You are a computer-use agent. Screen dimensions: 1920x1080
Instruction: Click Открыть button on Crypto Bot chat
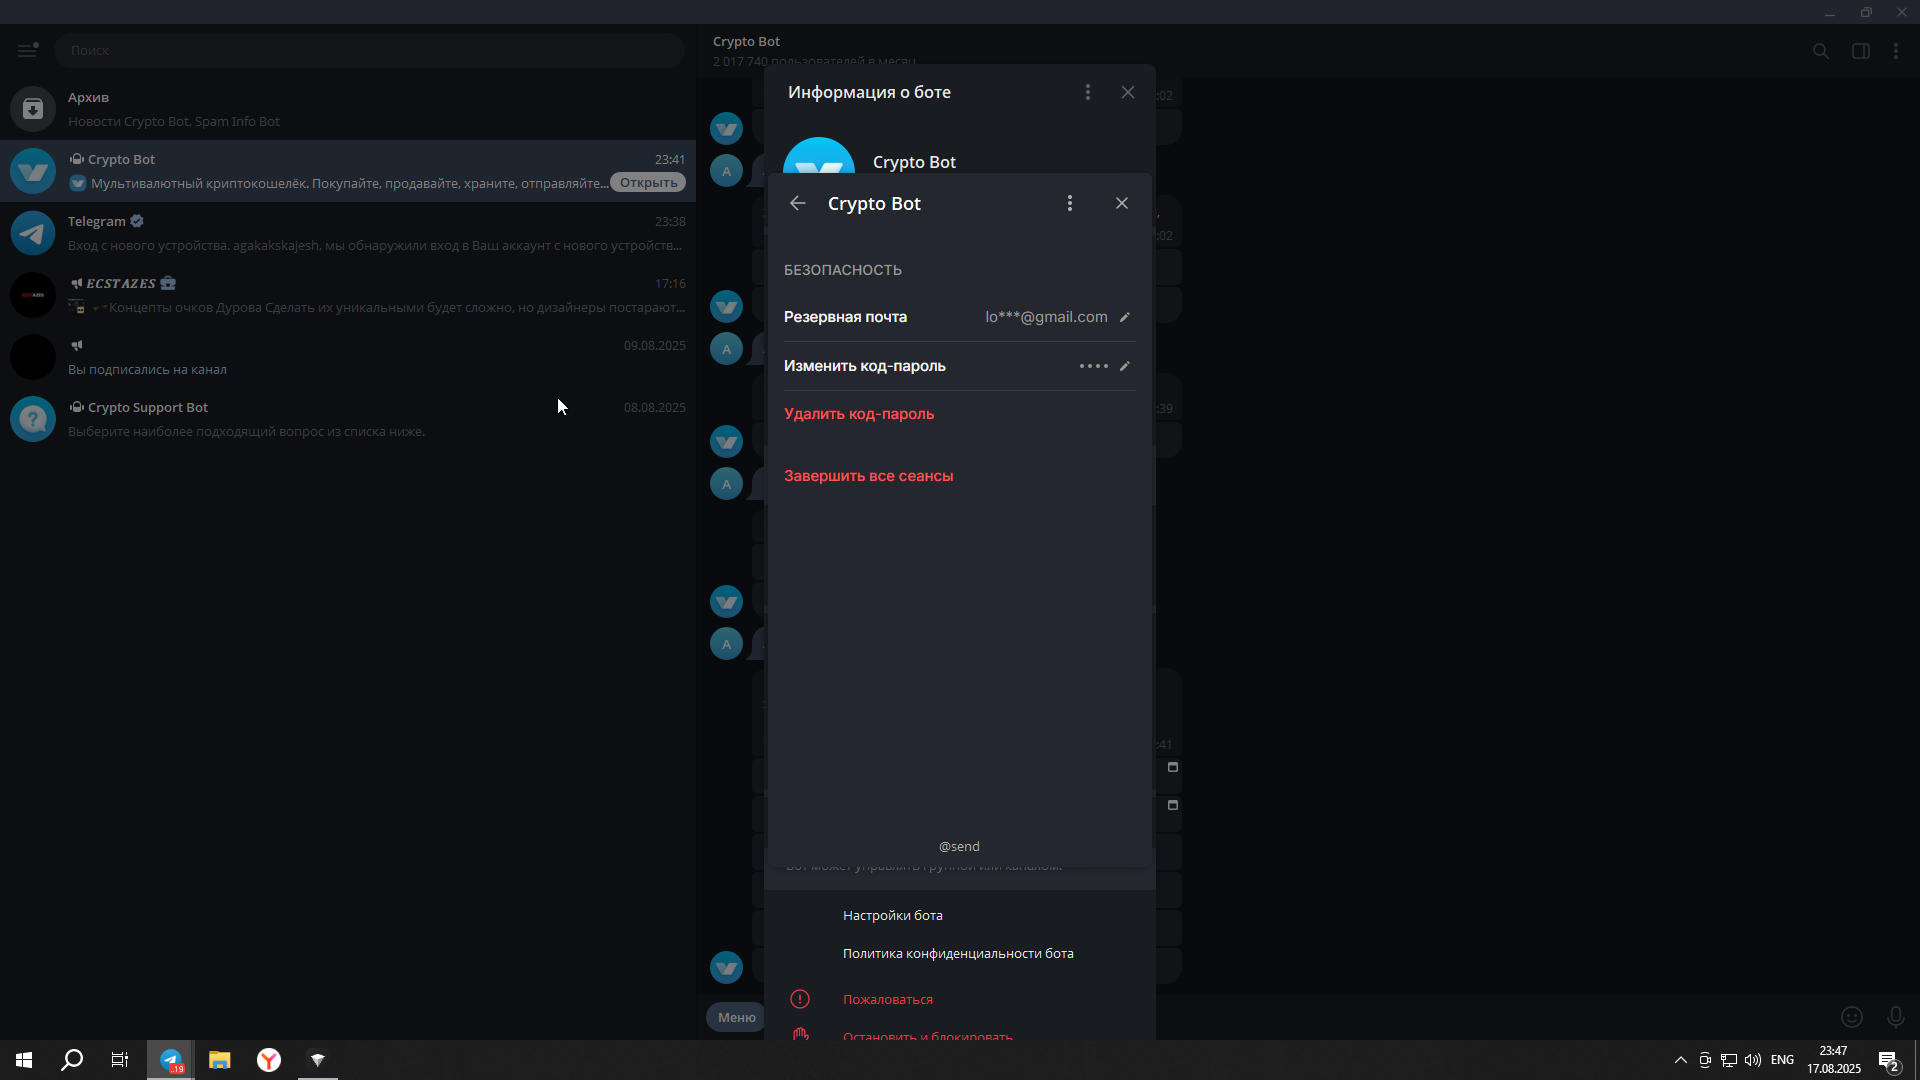click(648, 183)
